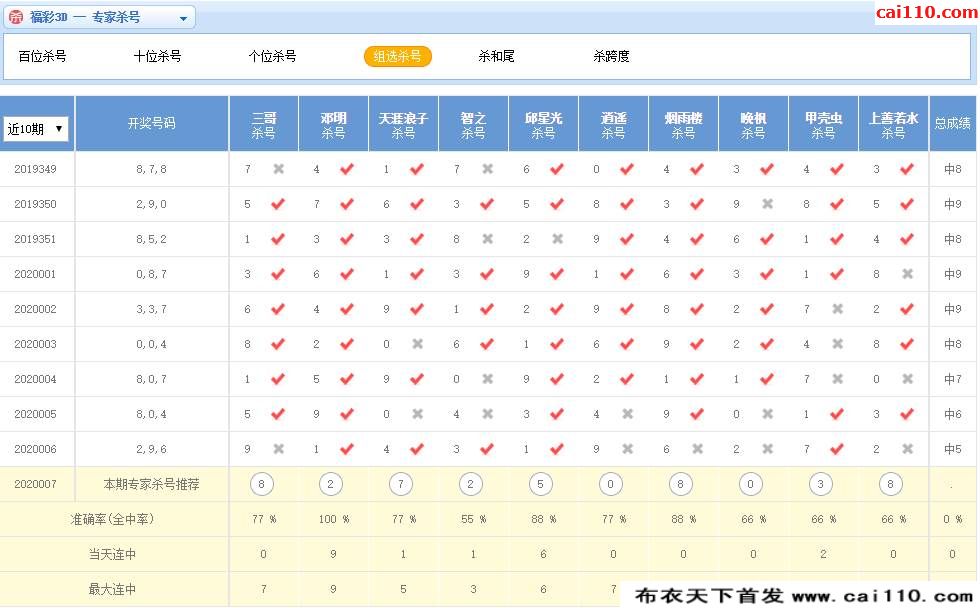Click 三哥's gray cross mark in row 2019349
The height and width of the screenshot is (608, 980).
coord(279,169)
